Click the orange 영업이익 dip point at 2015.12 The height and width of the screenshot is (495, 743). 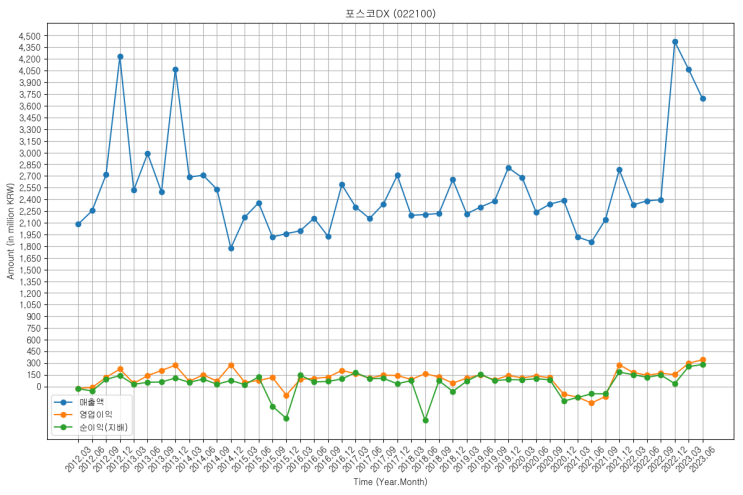point(286,395)
